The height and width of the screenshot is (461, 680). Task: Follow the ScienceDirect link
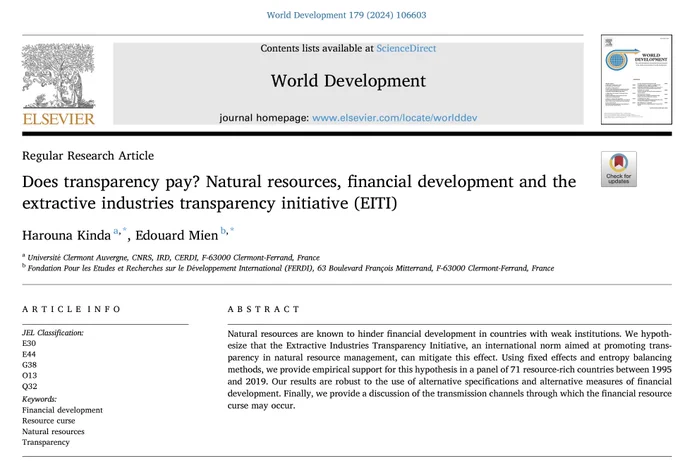[x=406, y=49]
